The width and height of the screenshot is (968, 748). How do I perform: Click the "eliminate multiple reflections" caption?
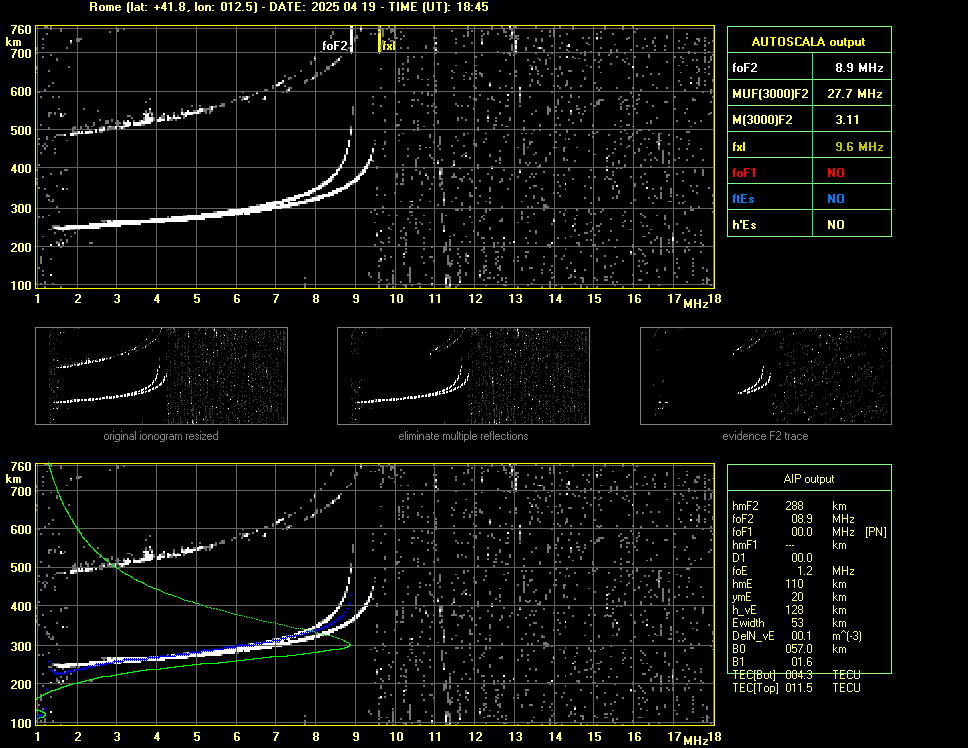pyautogui.click(x=463, y=436)
